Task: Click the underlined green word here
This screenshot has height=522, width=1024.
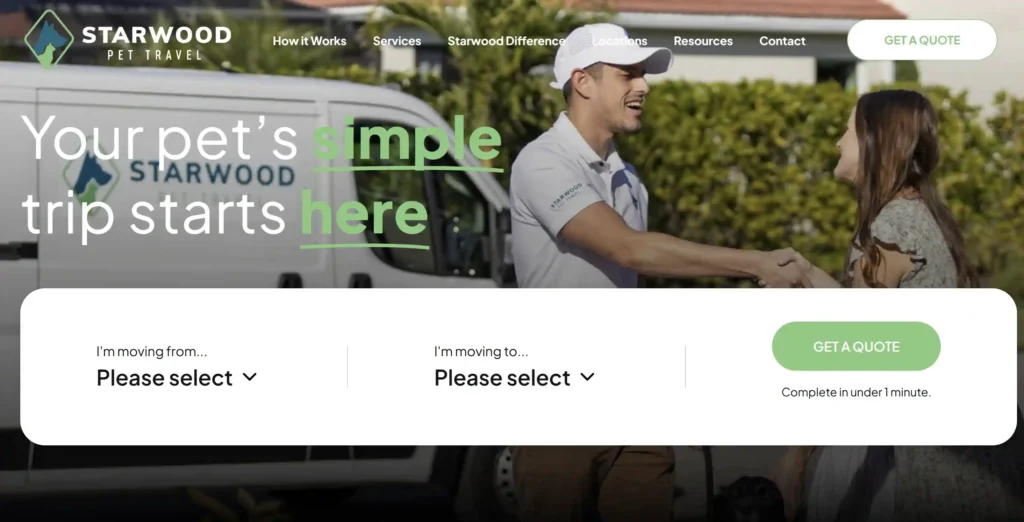Action: point(364,216)
